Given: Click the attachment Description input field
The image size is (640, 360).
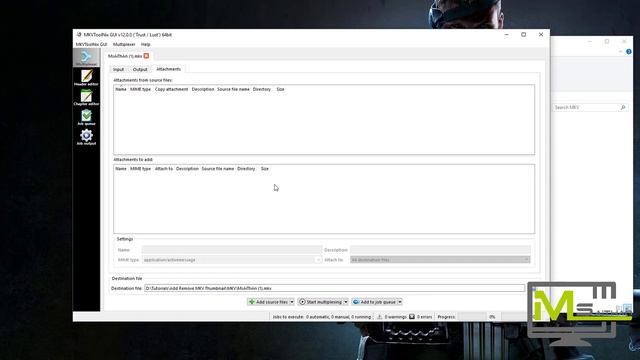Looking at the screenshot, I should [440, 250].
